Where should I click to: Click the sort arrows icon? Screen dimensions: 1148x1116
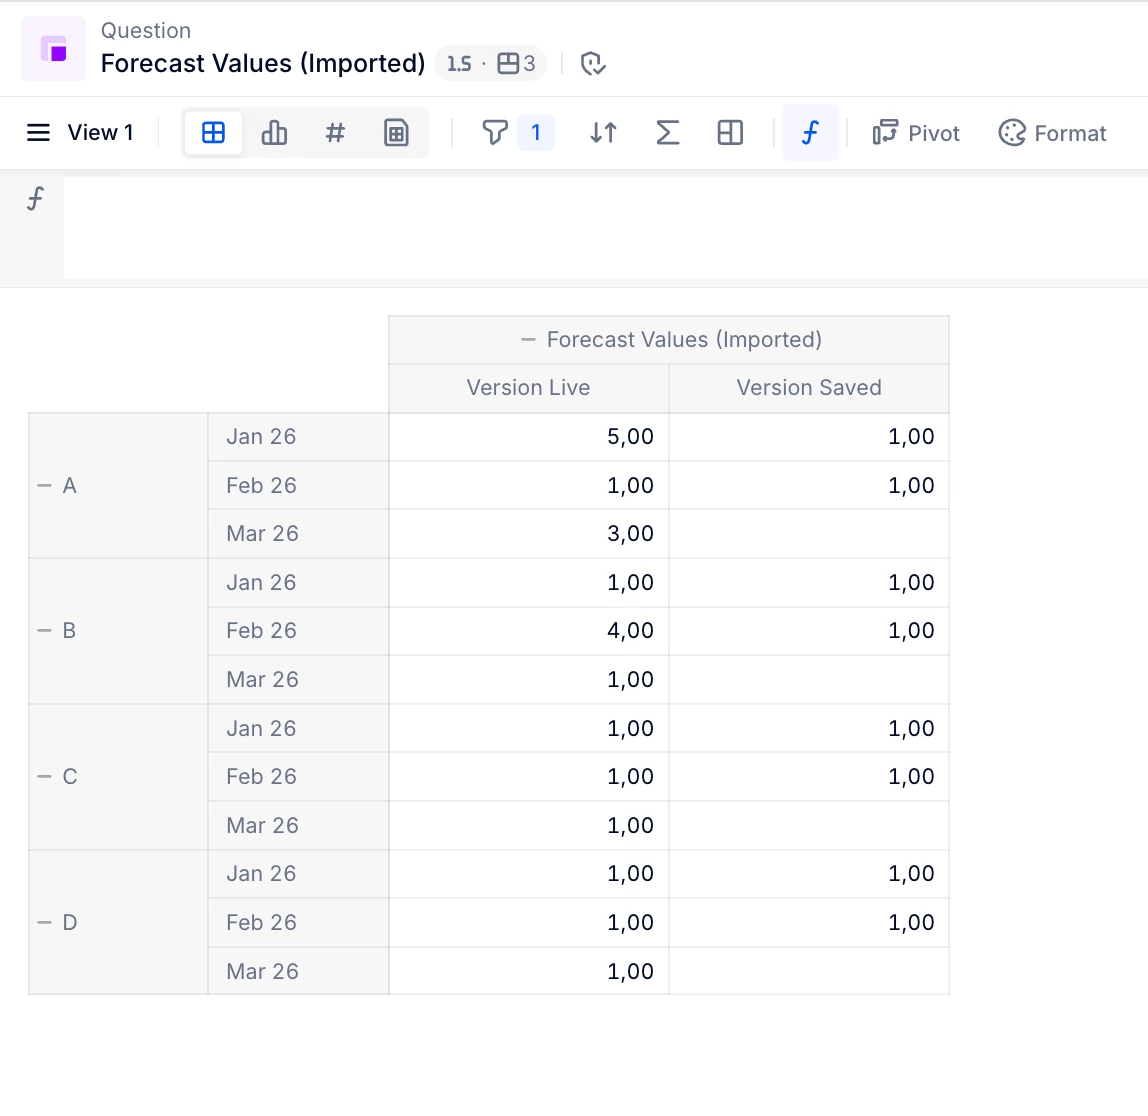pyautogui.click(x=603, y=133)
